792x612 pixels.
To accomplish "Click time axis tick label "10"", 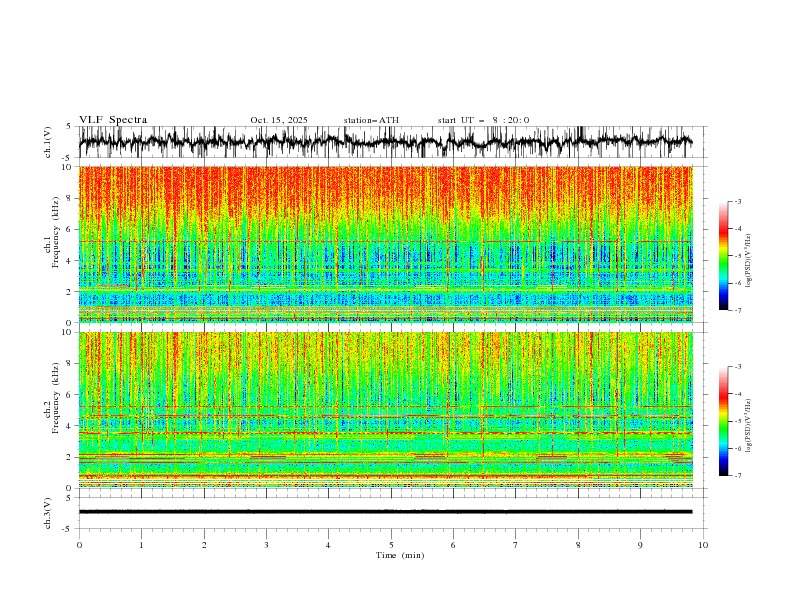I will [x=703, y=545].
